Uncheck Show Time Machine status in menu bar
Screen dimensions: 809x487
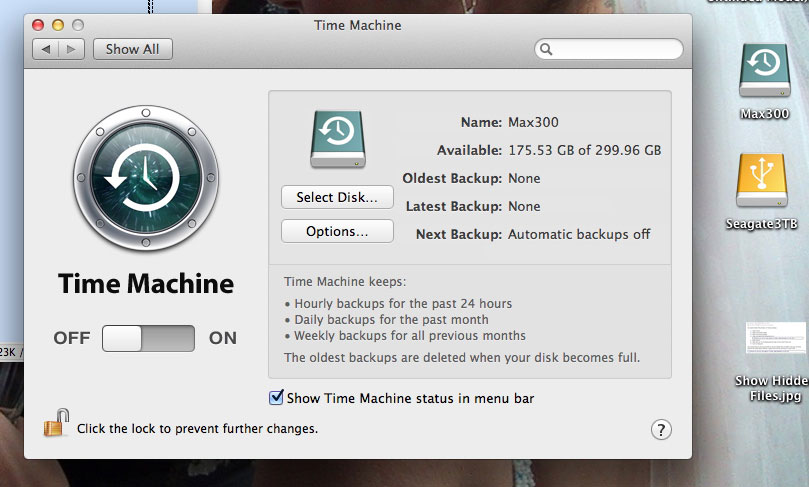click(276, 397)
